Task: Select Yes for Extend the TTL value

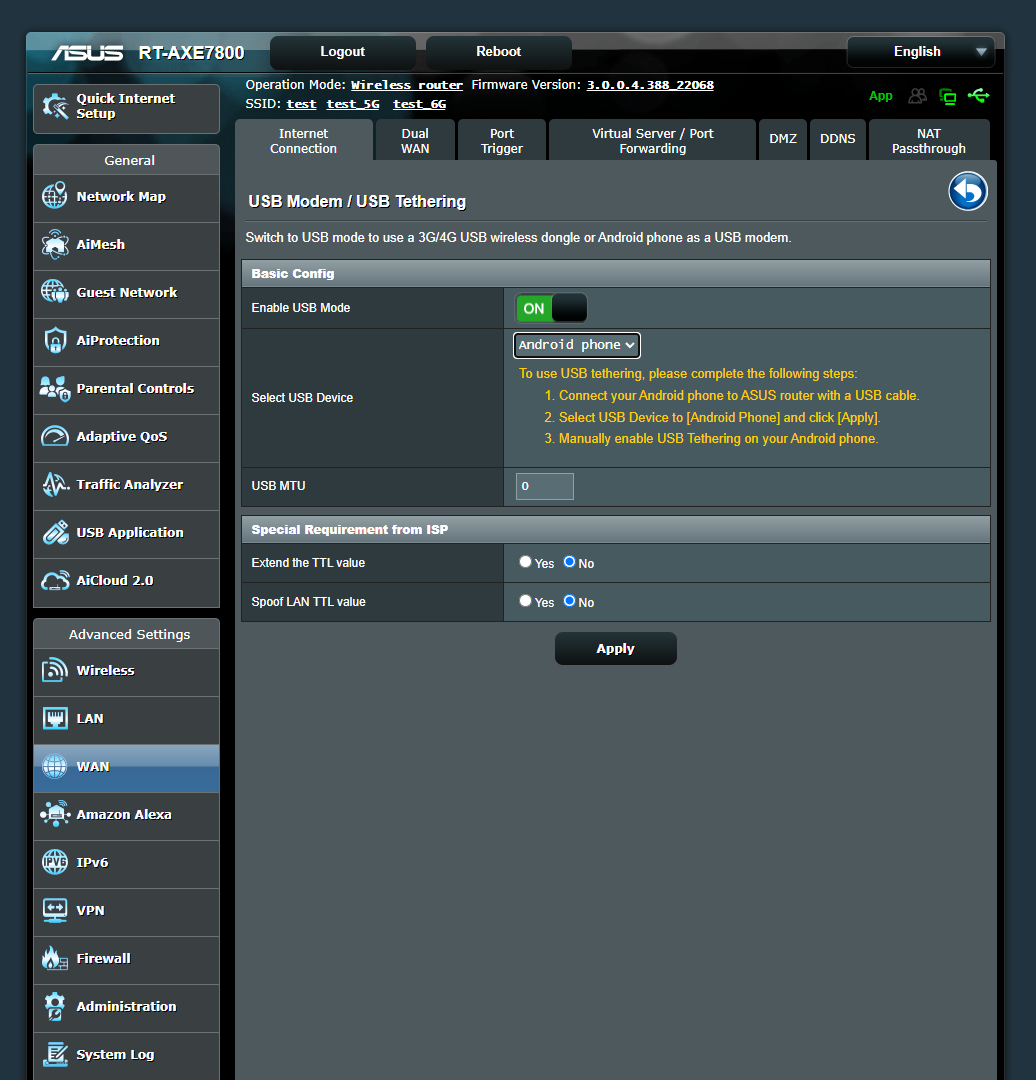Action: point(526,562)
